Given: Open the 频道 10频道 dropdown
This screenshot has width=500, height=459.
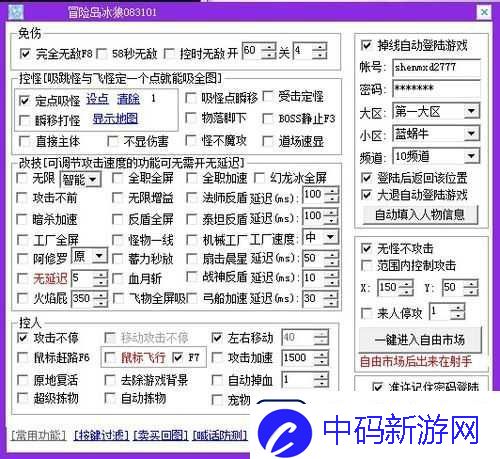Looking at the screenshot, I should tap(471, 156).
